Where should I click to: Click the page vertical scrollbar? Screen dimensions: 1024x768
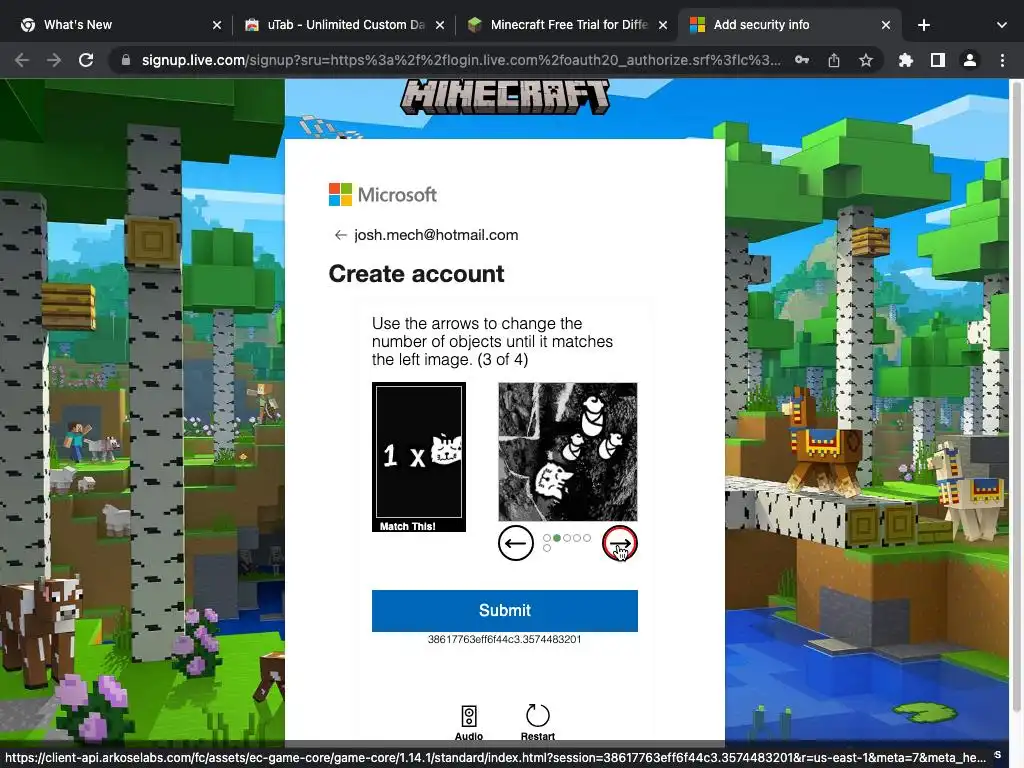click(1016, 396)
